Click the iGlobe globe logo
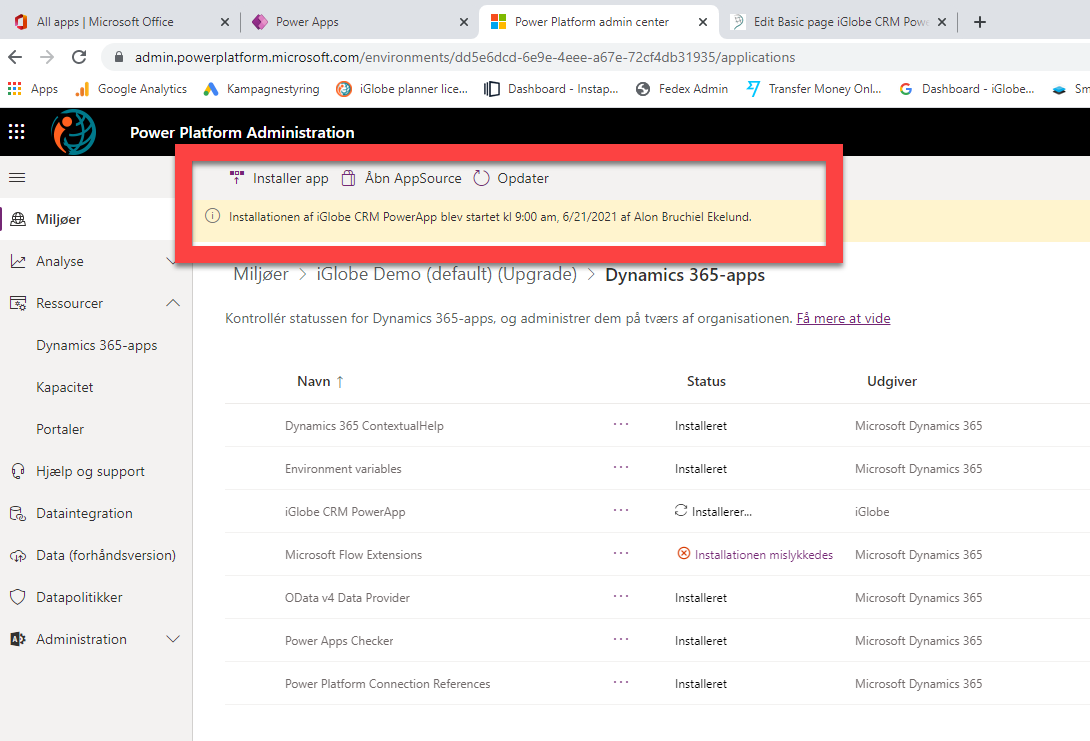The width and height of the screenshot is (1090, 741). pos(74,132)
